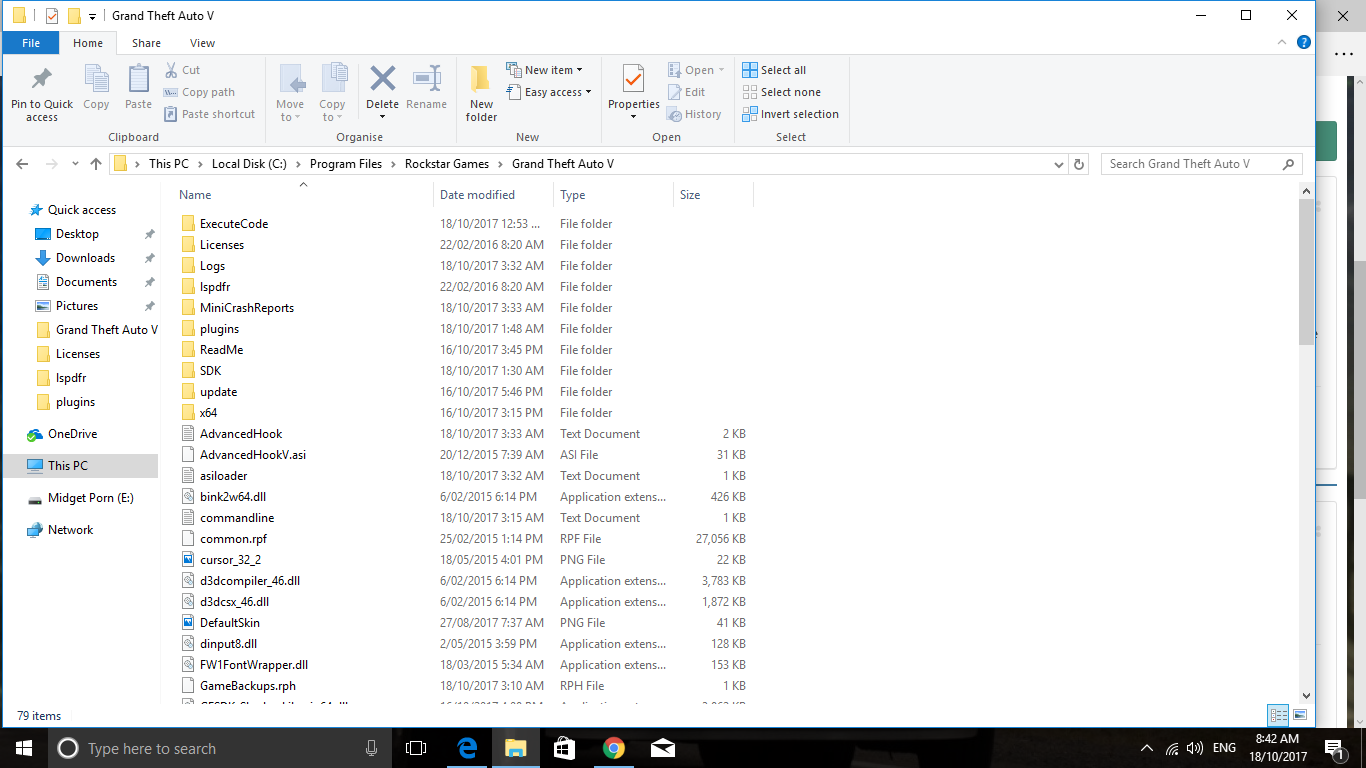
Task: Refresh the current folder view
Action: [1078, 164]
